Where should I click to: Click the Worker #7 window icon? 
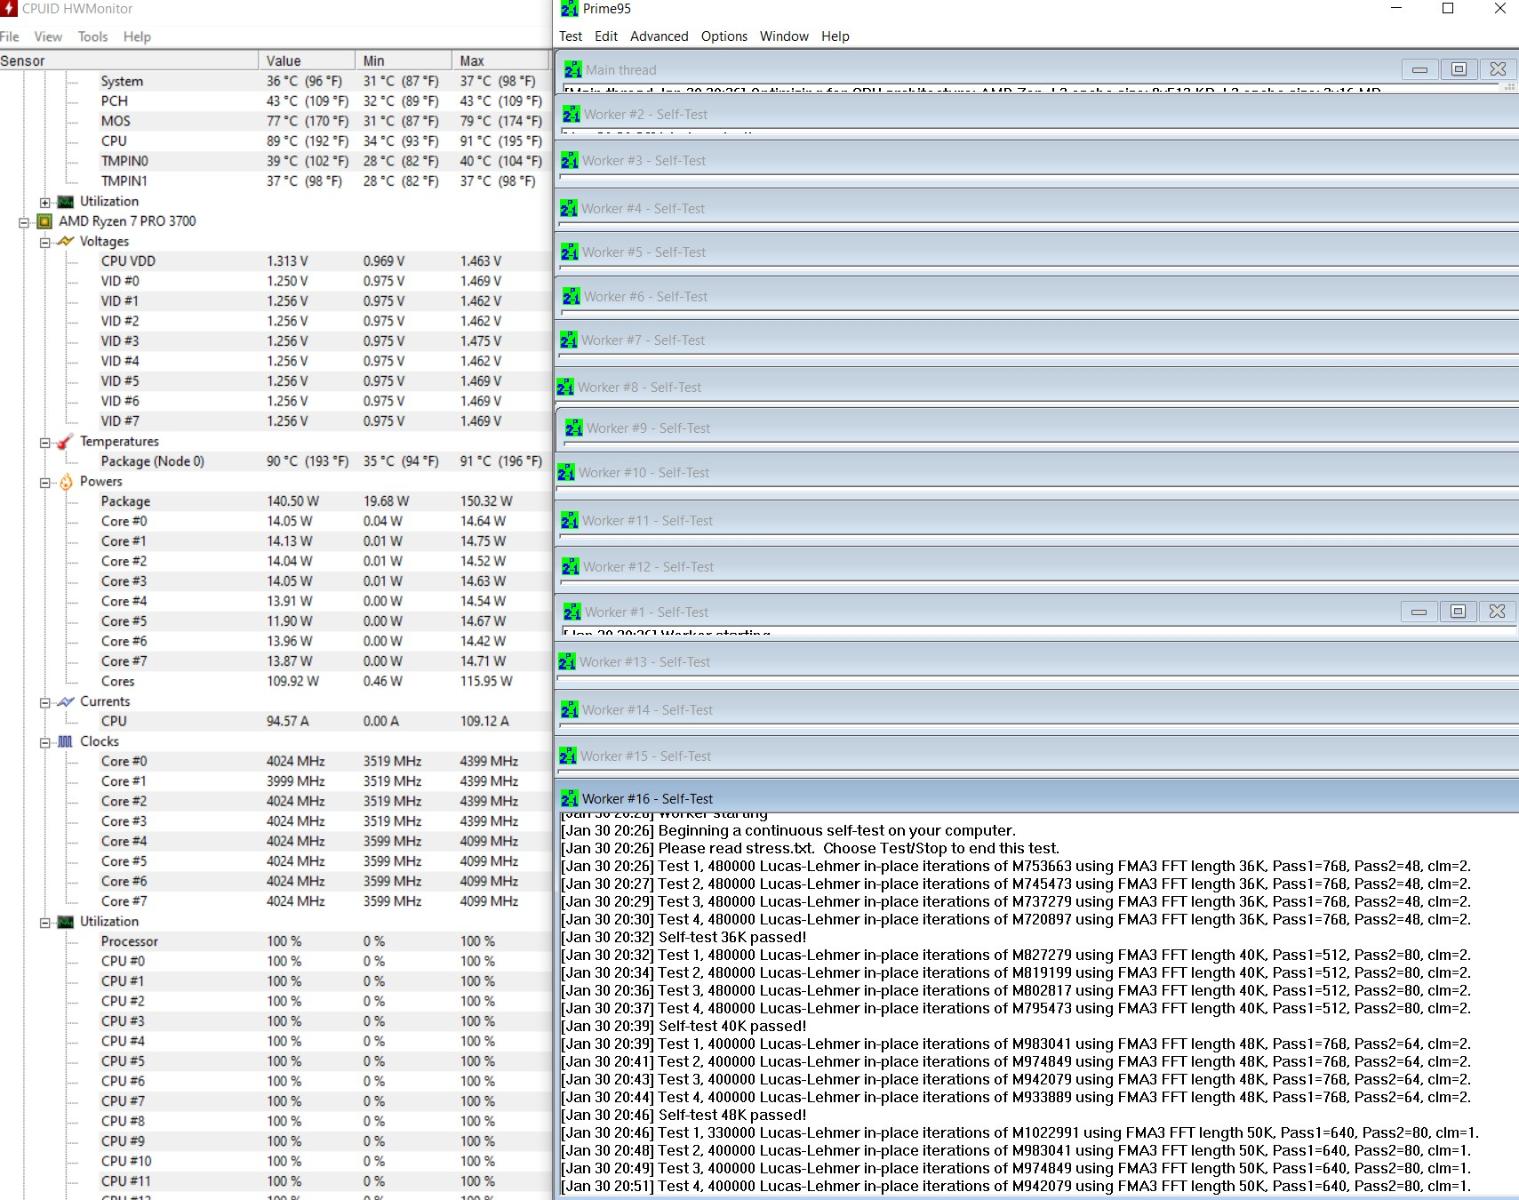[x=569, y=340]
